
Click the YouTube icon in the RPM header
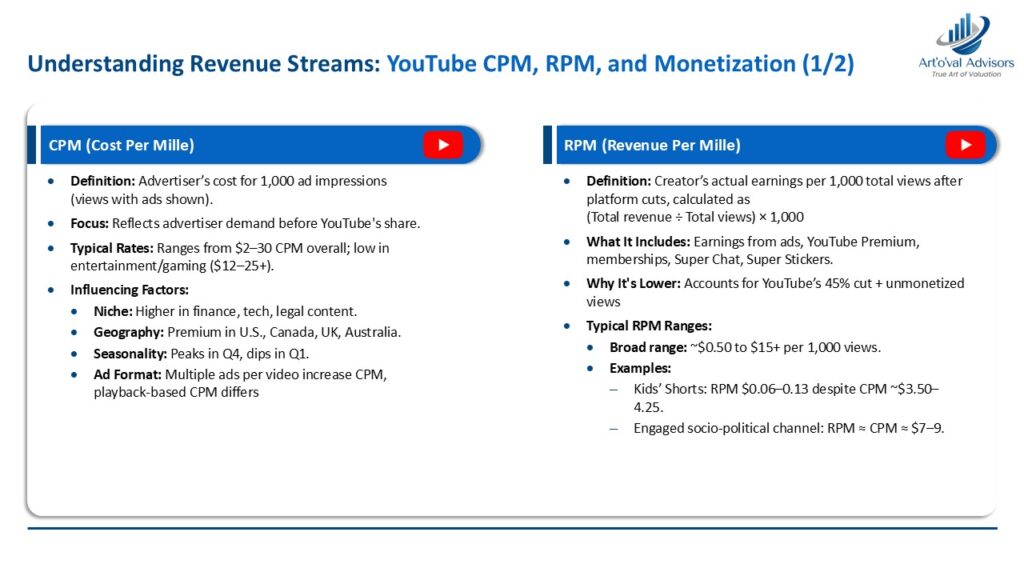965,145
